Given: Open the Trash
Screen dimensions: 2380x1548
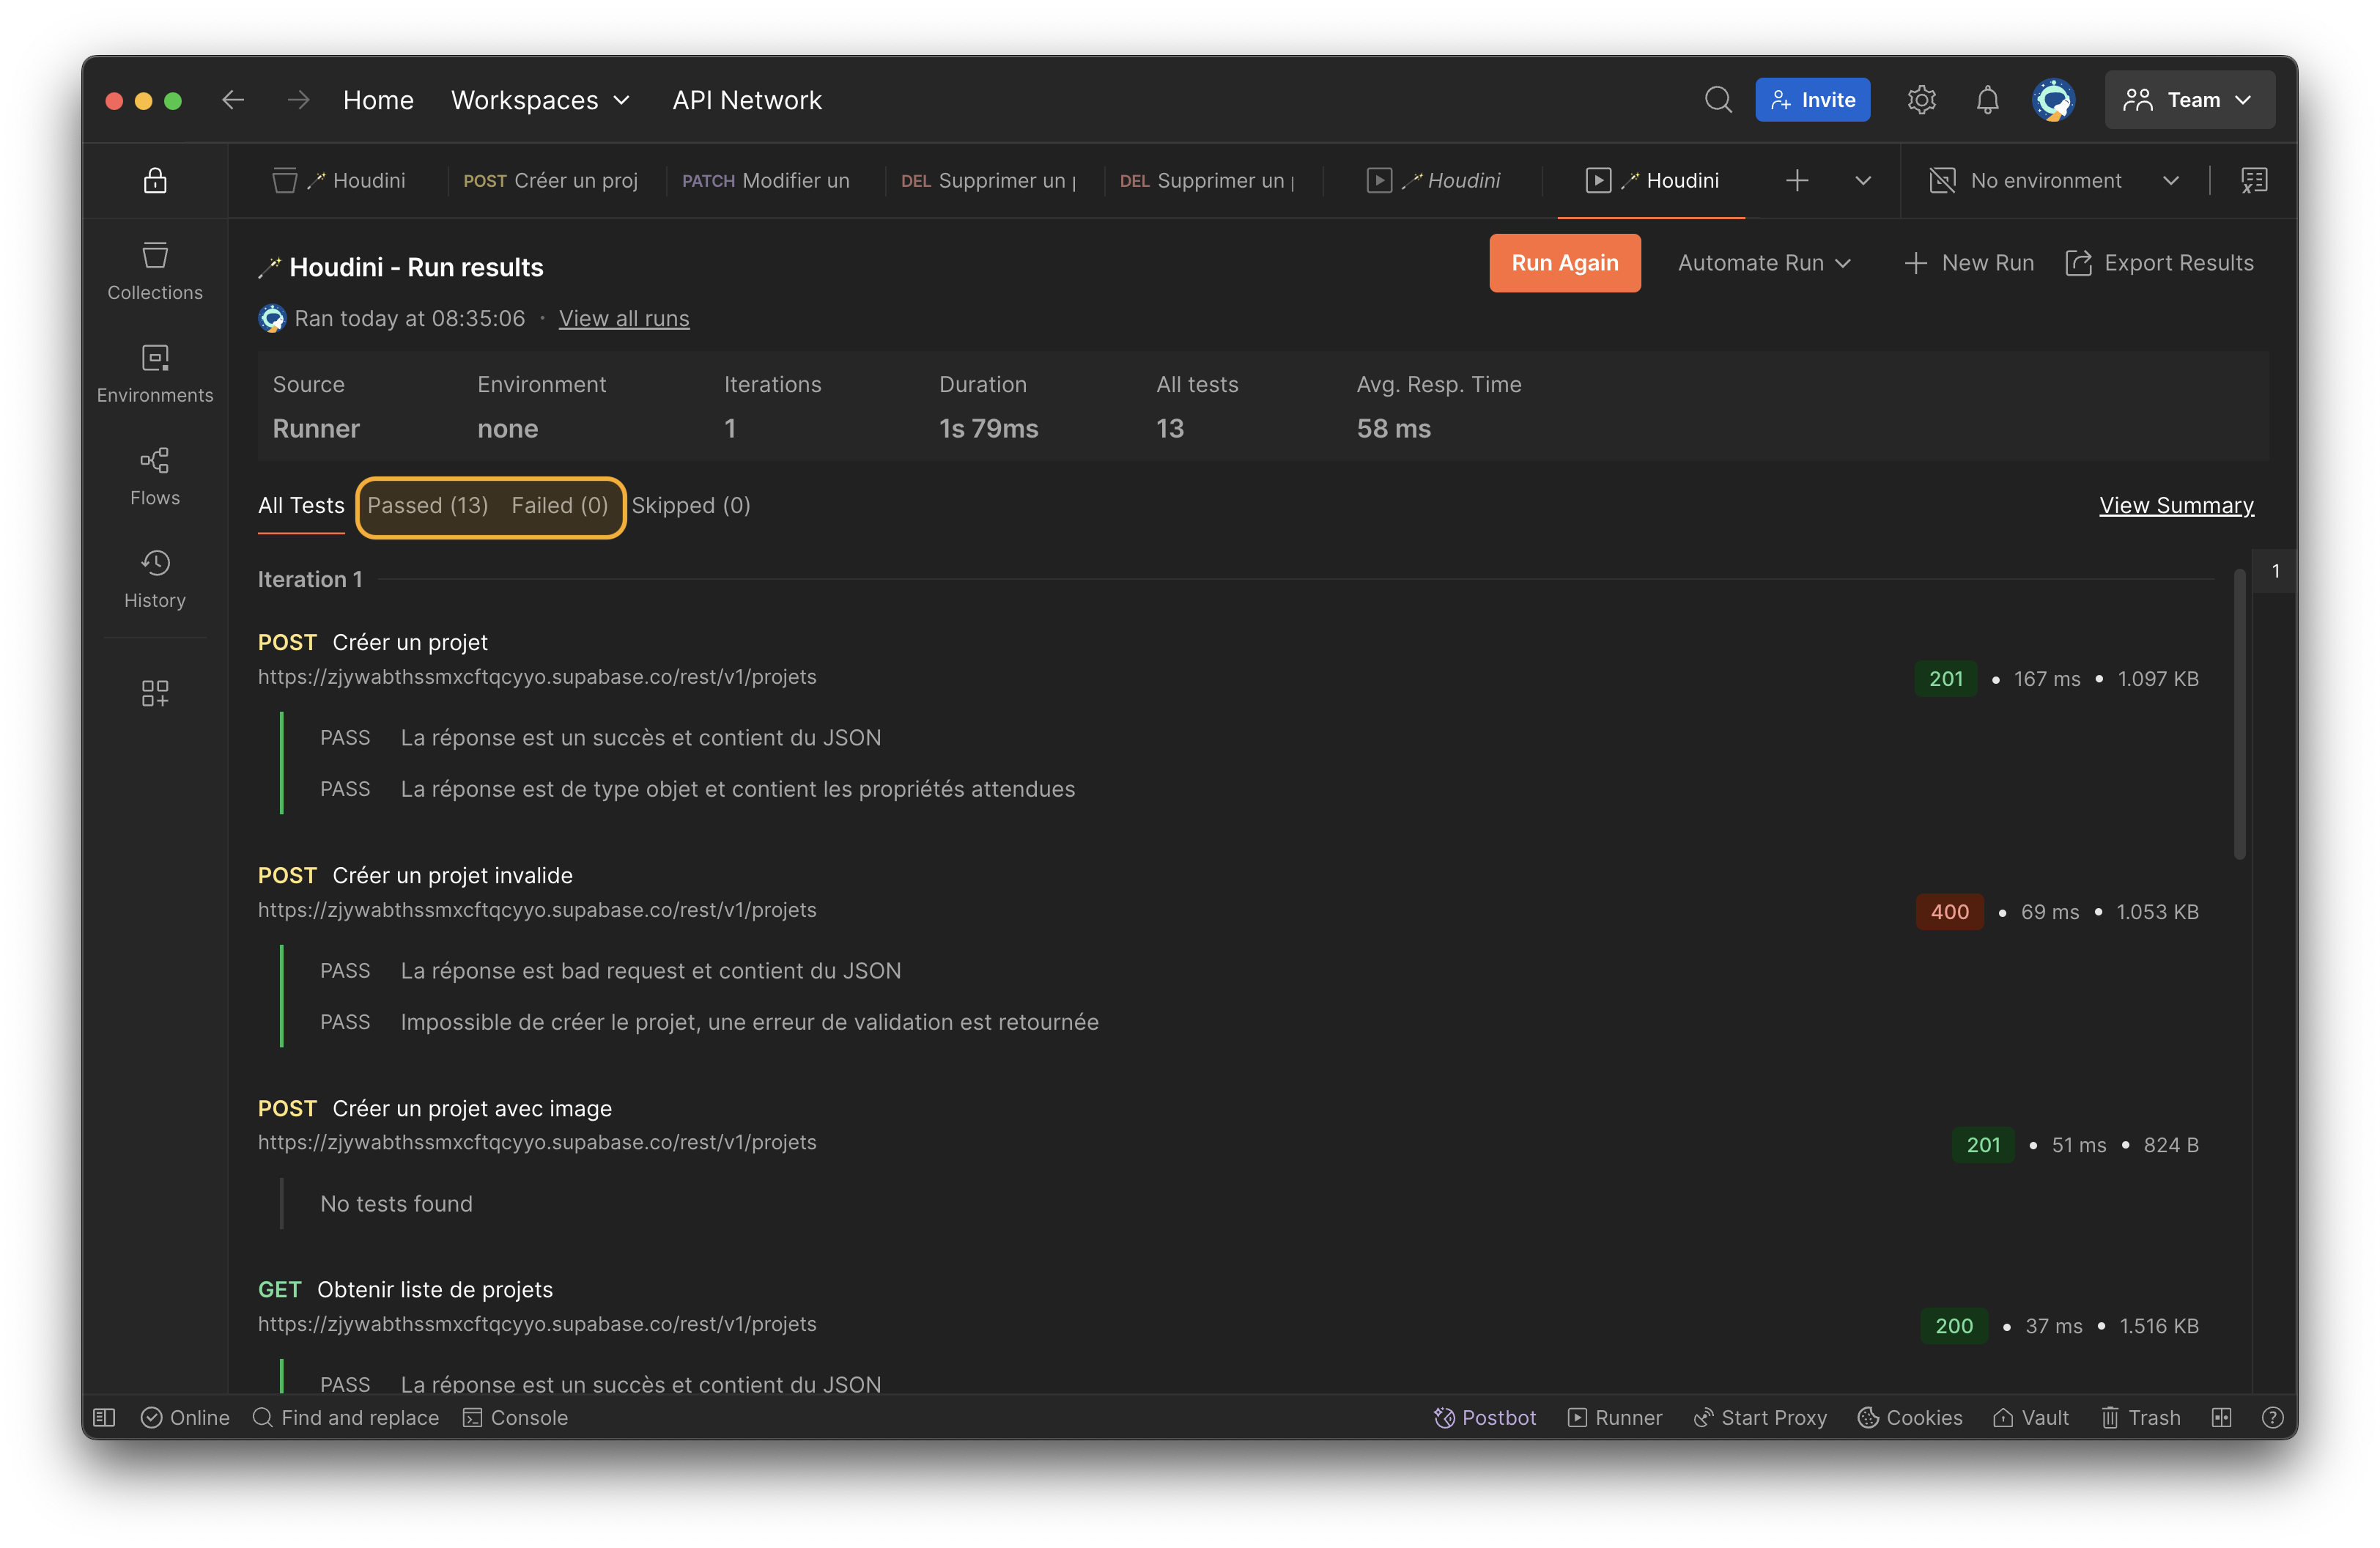Looking at the screenshot, I should point(2141,1418).
